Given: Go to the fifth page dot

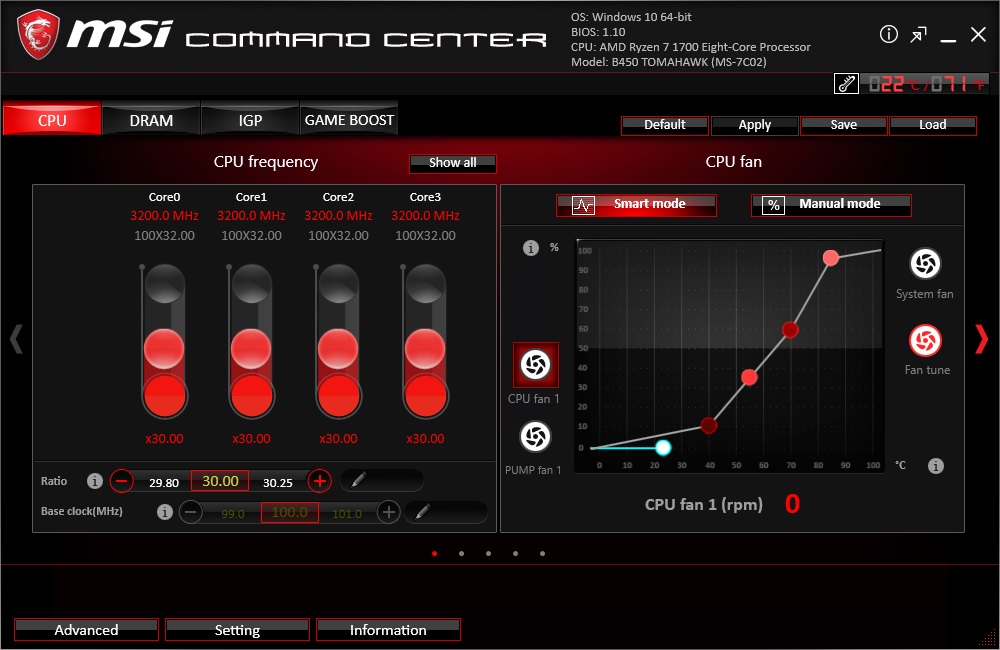Looking at the screenshot, I should click(x=543, y=554).
